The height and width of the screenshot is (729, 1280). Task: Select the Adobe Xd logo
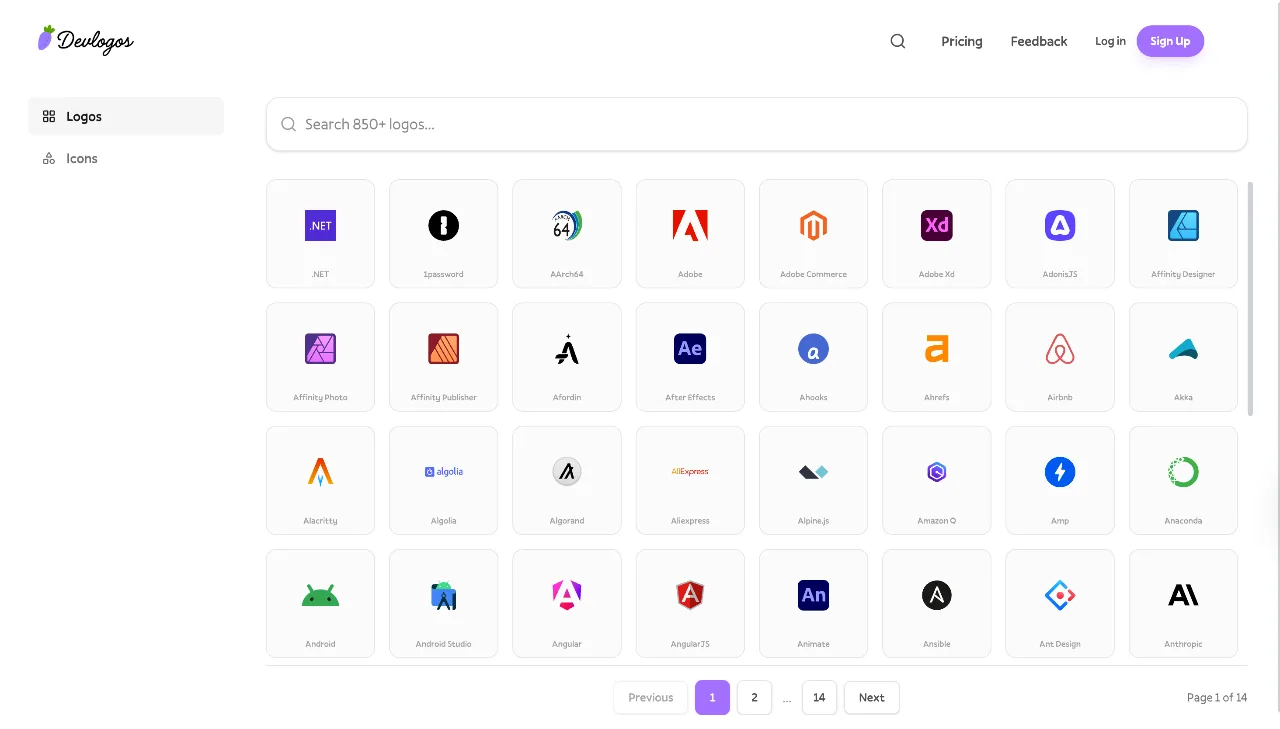click(x=937, y=234)
